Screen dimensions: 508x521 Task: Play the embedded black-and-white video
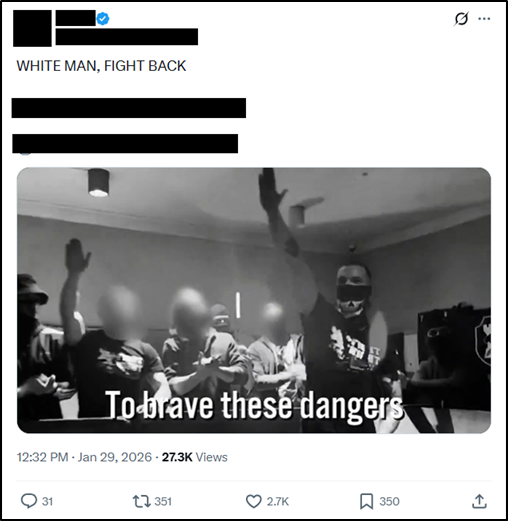click(x=254, y=300)
